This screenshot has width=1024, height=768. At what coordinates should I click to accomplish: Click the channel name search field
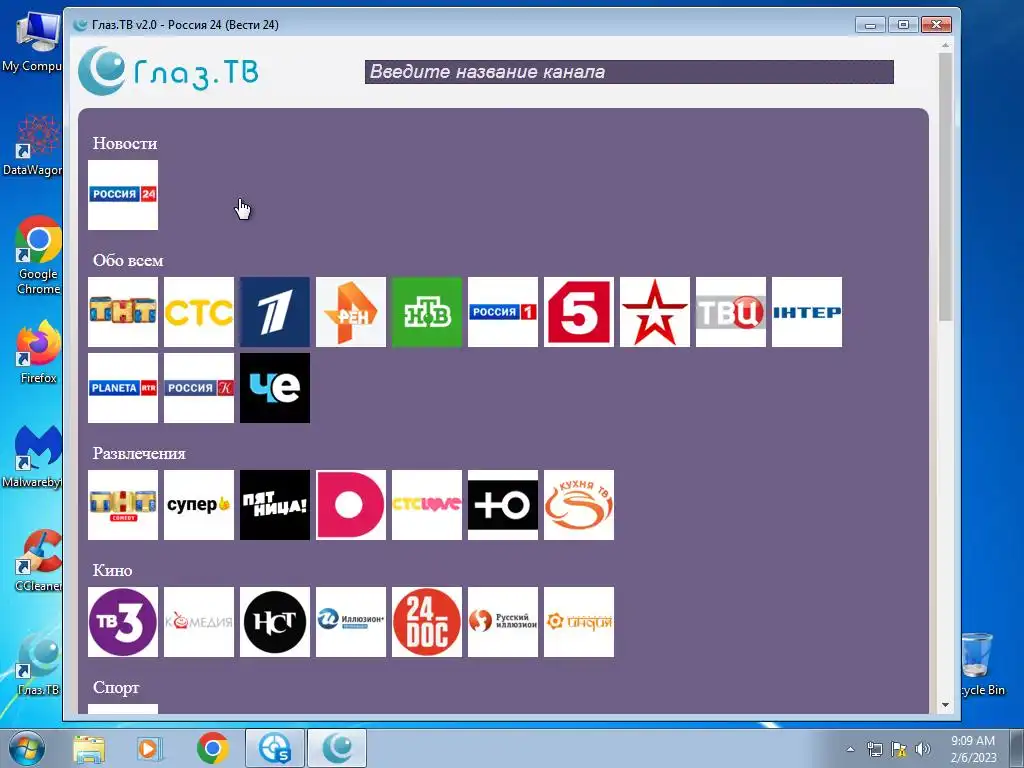tap(629, 72)
